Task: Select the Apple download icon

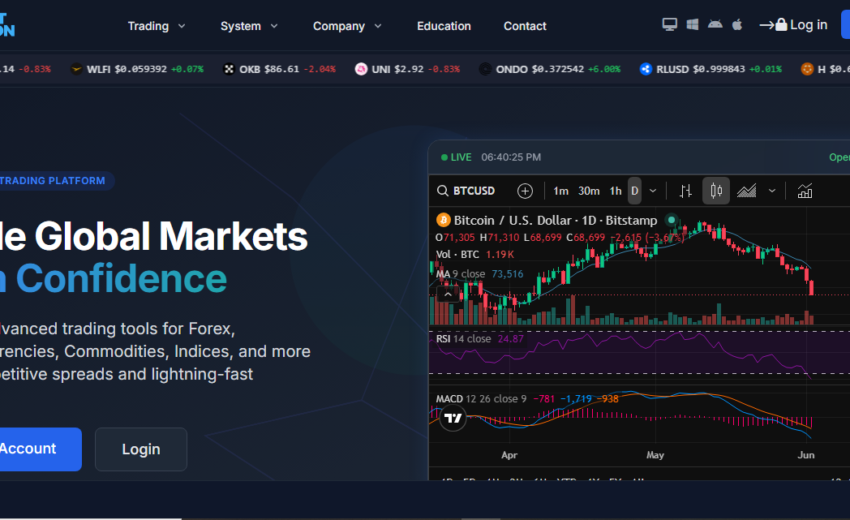Action: coord(737,24)
